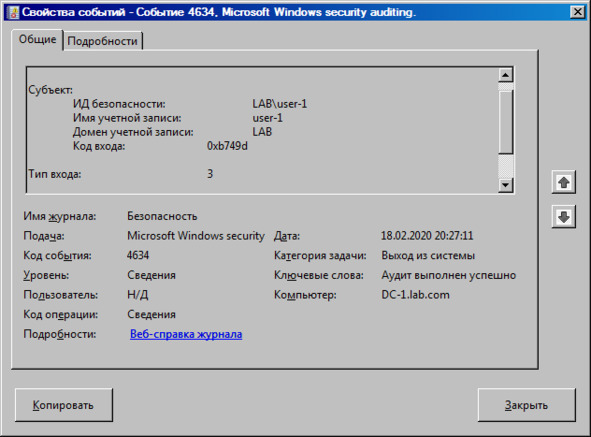Click the user-1 account name value
This screenshot has width=591, height=437.
click(267, 118)
